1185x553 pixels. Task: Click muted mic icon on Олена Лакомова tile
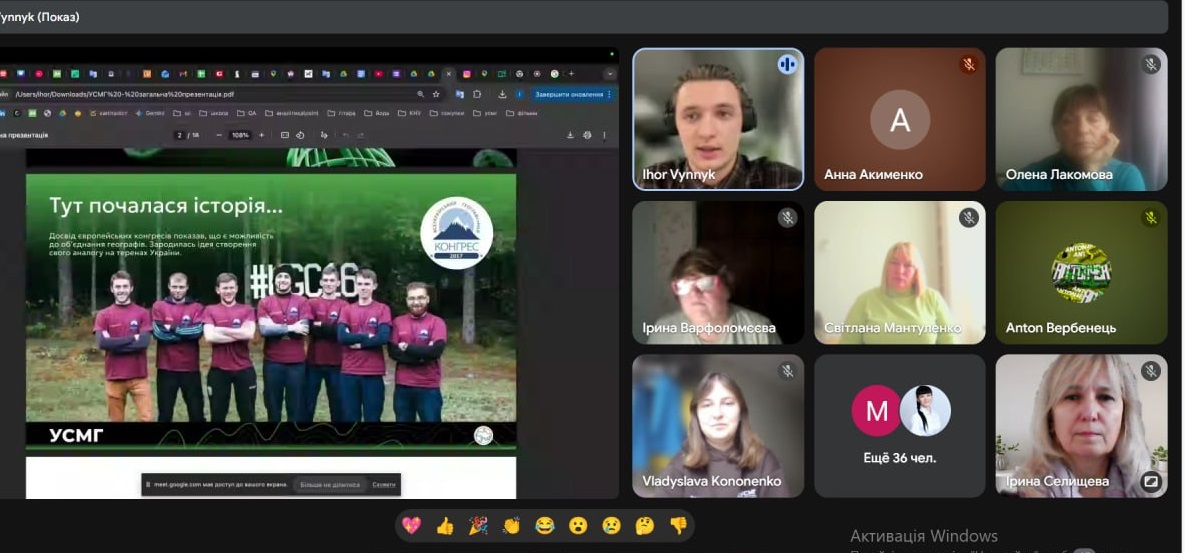click(x=1151, y=65)
